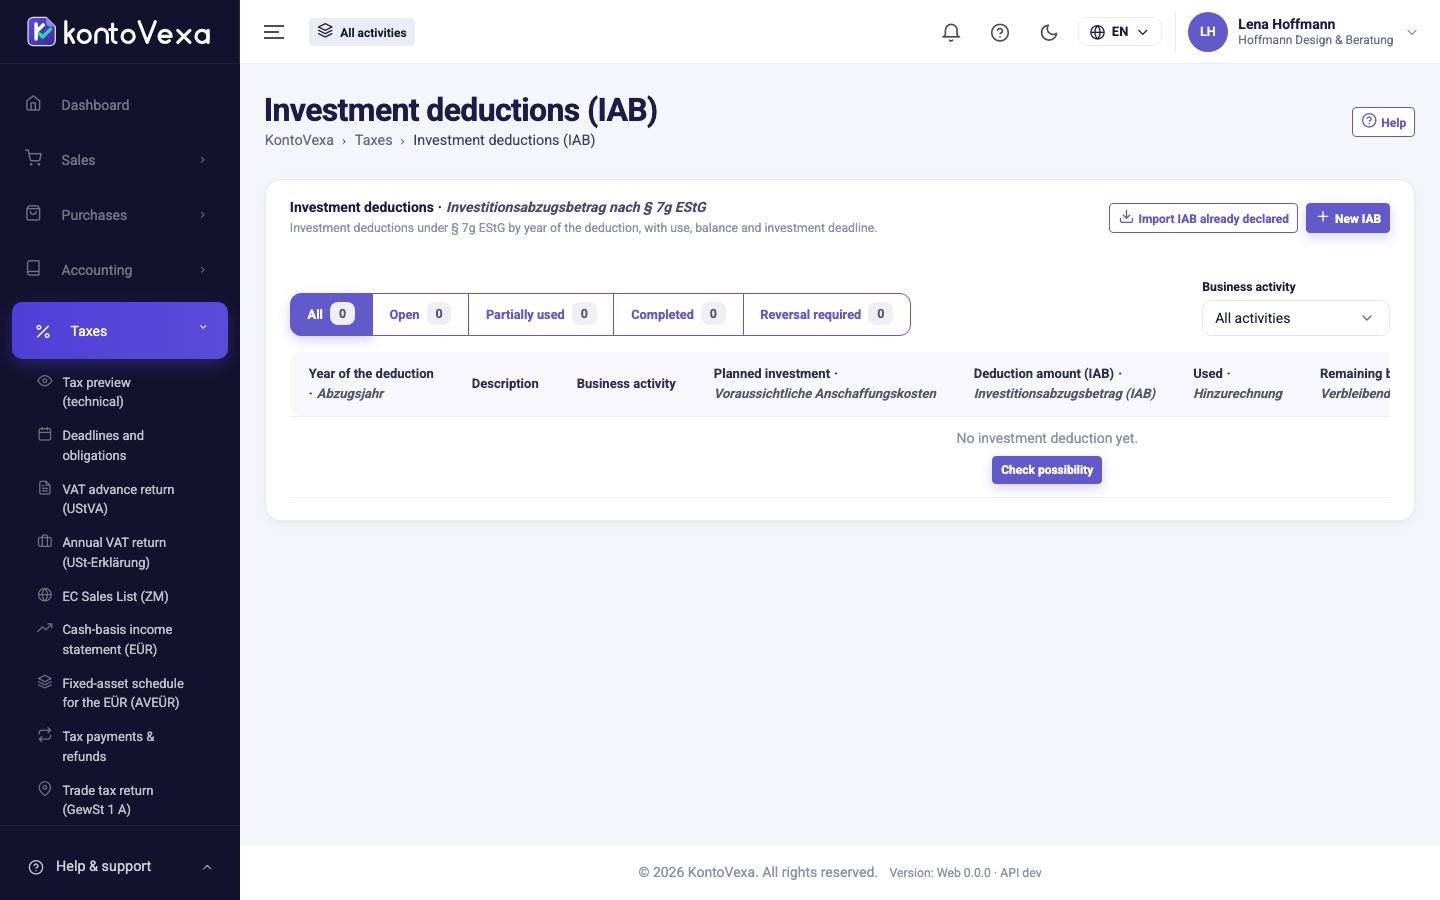
Task: Open the All activities filter chip
Action: [362, 32]
